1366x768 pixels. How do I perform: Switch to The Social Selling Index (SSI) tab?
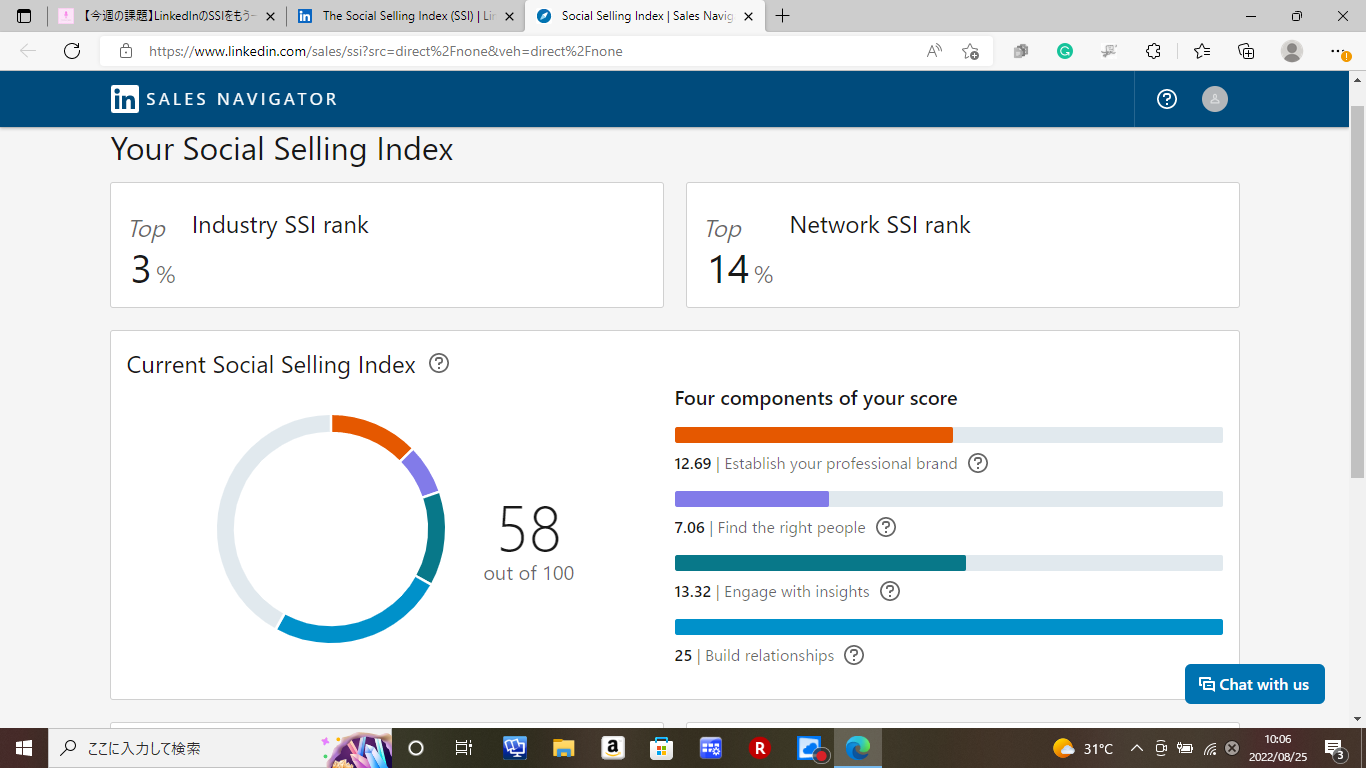point(405,16)
